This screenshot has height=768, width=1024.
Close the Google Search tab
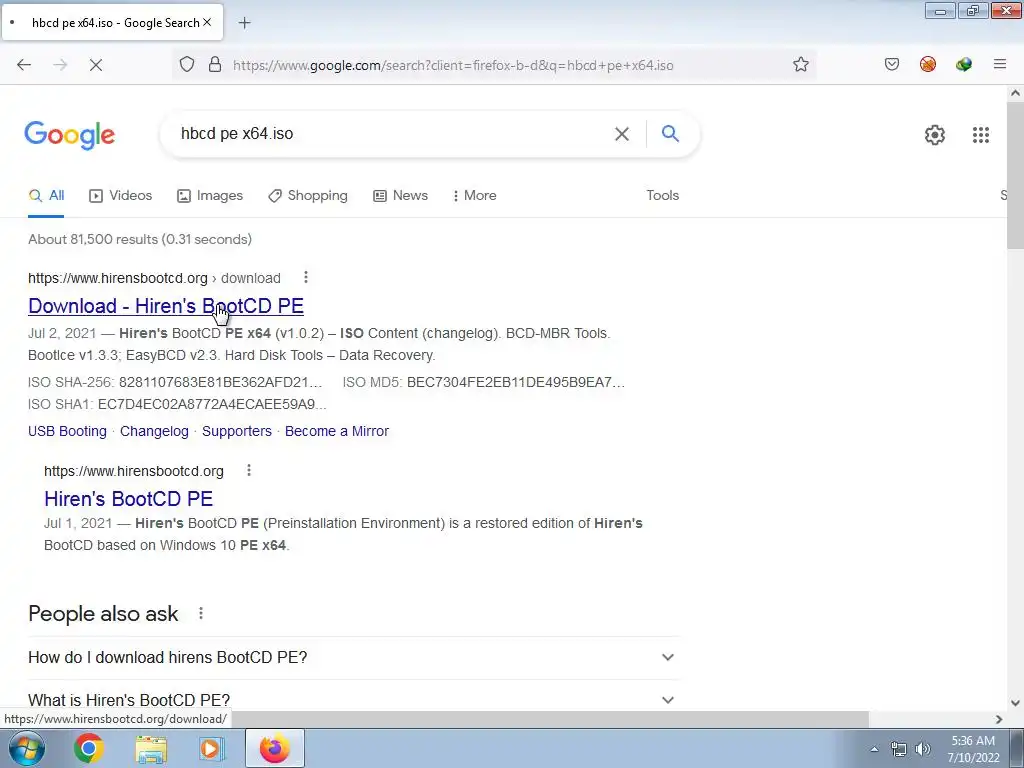207,22
